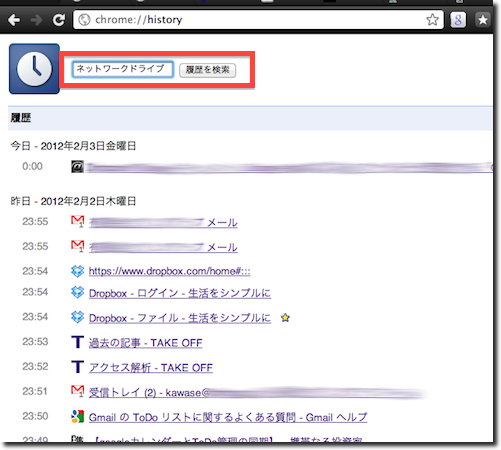This screenshot has width=501, height=450.
Task: Open 過去の記事 - TAKE OFF link
Action: pyautogui.click(x=145, y=343)
